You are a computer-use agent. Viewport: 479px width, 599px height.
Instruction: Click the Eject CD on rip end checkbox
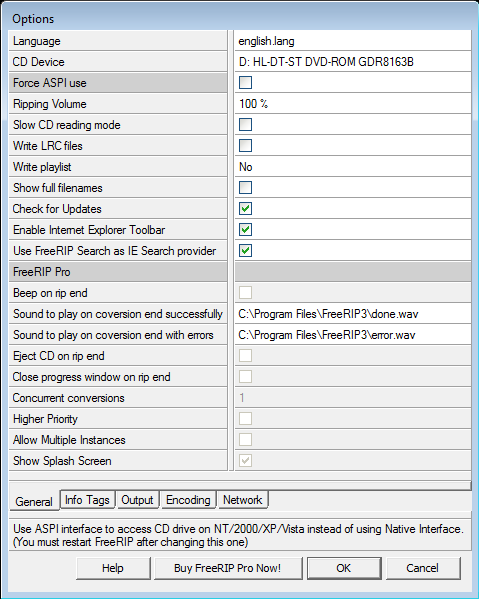245,356
